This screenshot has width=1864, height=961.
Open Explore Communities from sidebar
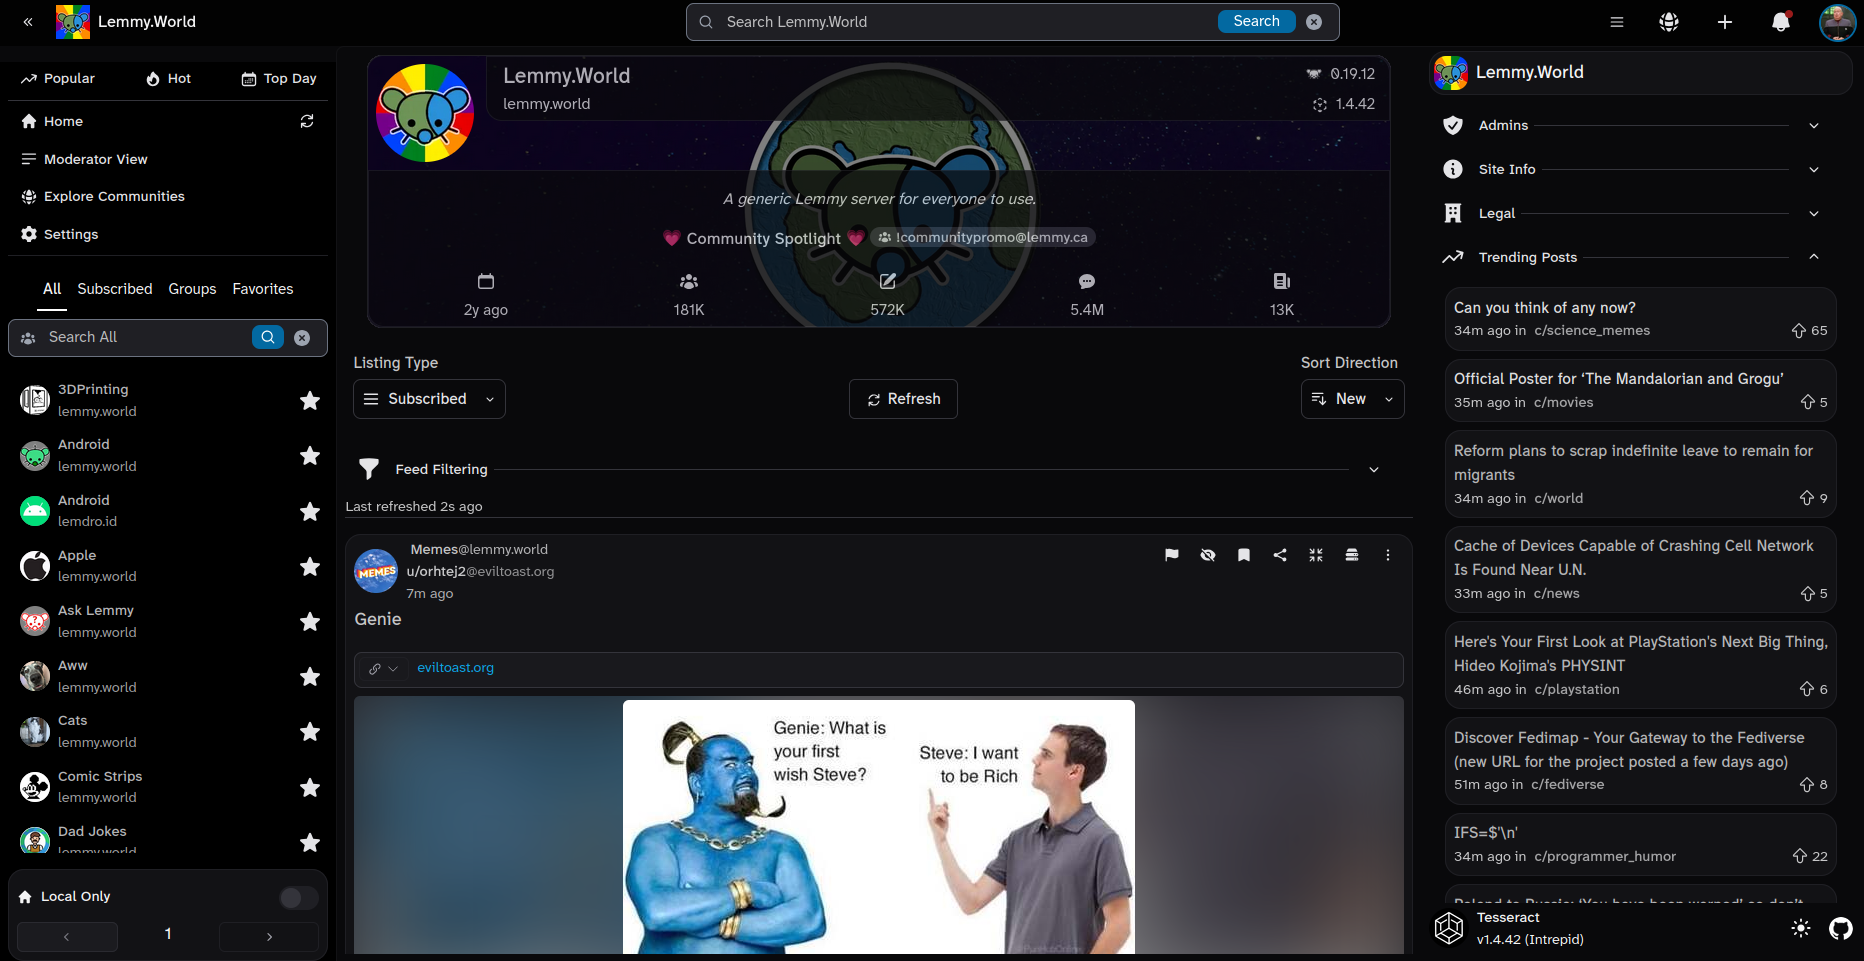coord(114,197)
